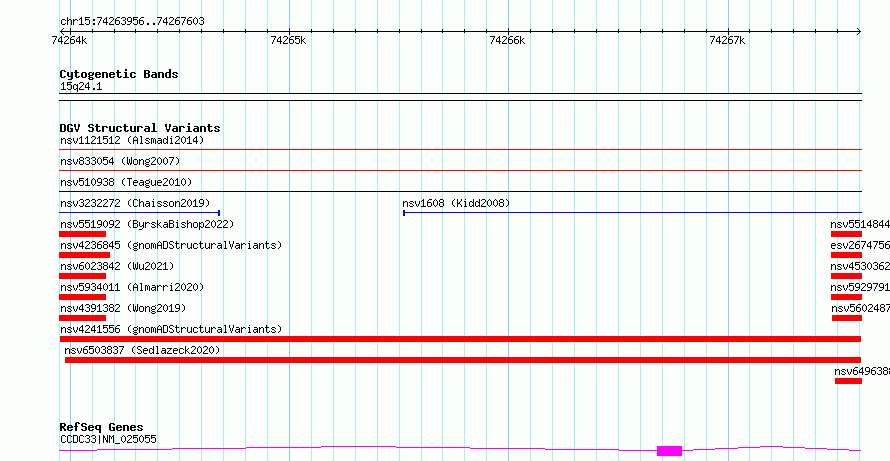890x461 pixels.
Task: Click the short red bar under nsv5519092
Action: pos(83,234)
